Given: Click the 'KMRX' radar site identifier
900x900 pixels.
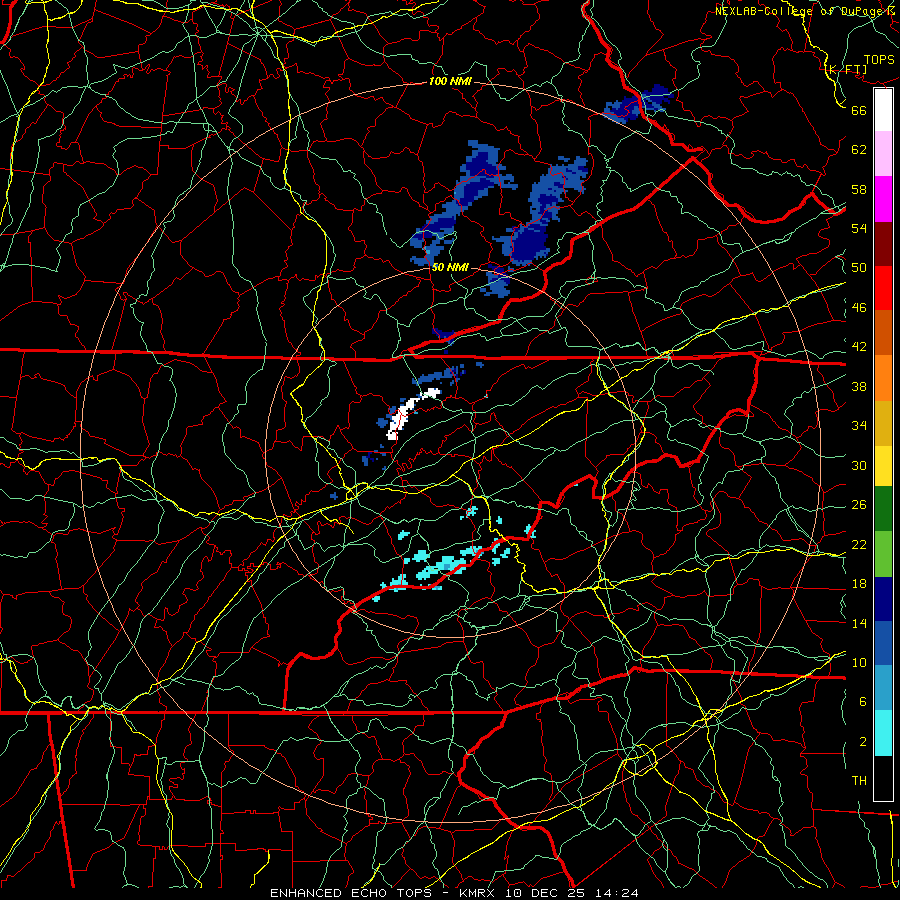Looking at the screenshot, I should 479,893.
